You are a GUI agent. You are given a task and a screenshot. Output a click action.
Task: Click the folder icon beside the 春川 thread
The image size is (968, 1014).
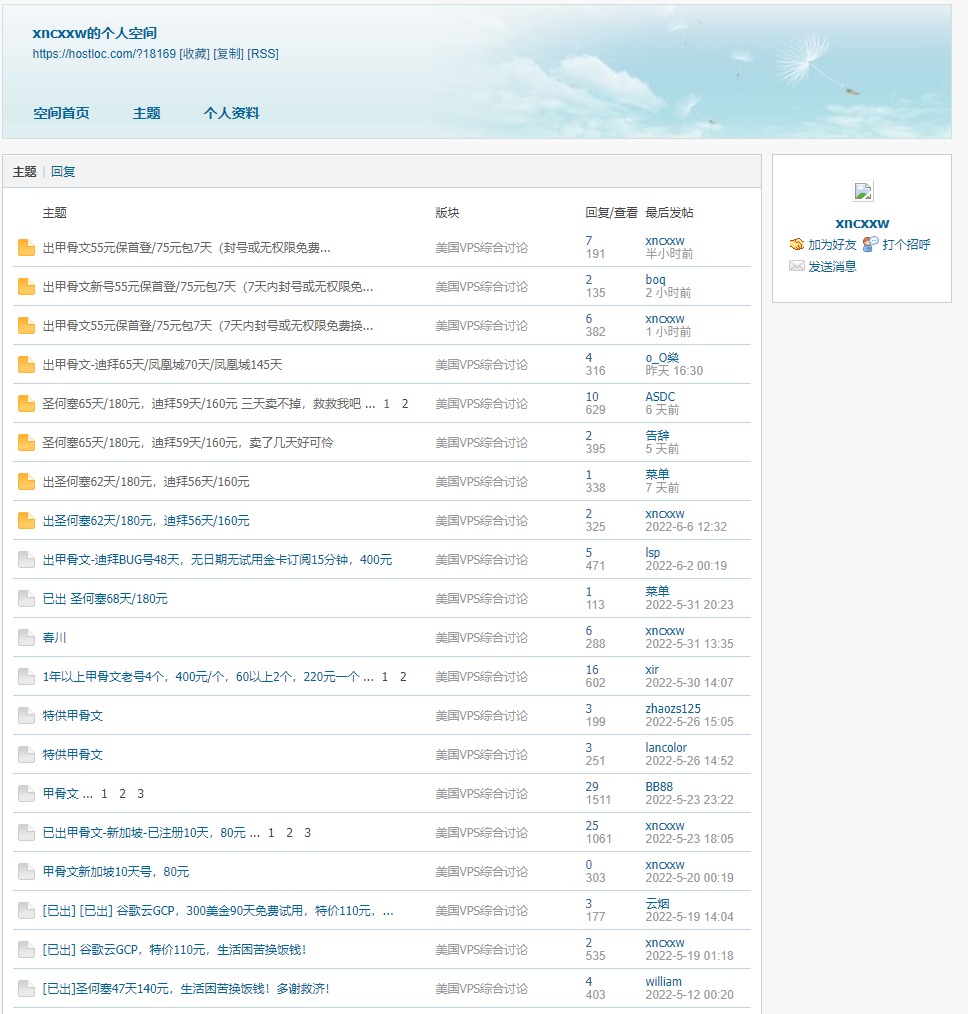pos(25,637)
